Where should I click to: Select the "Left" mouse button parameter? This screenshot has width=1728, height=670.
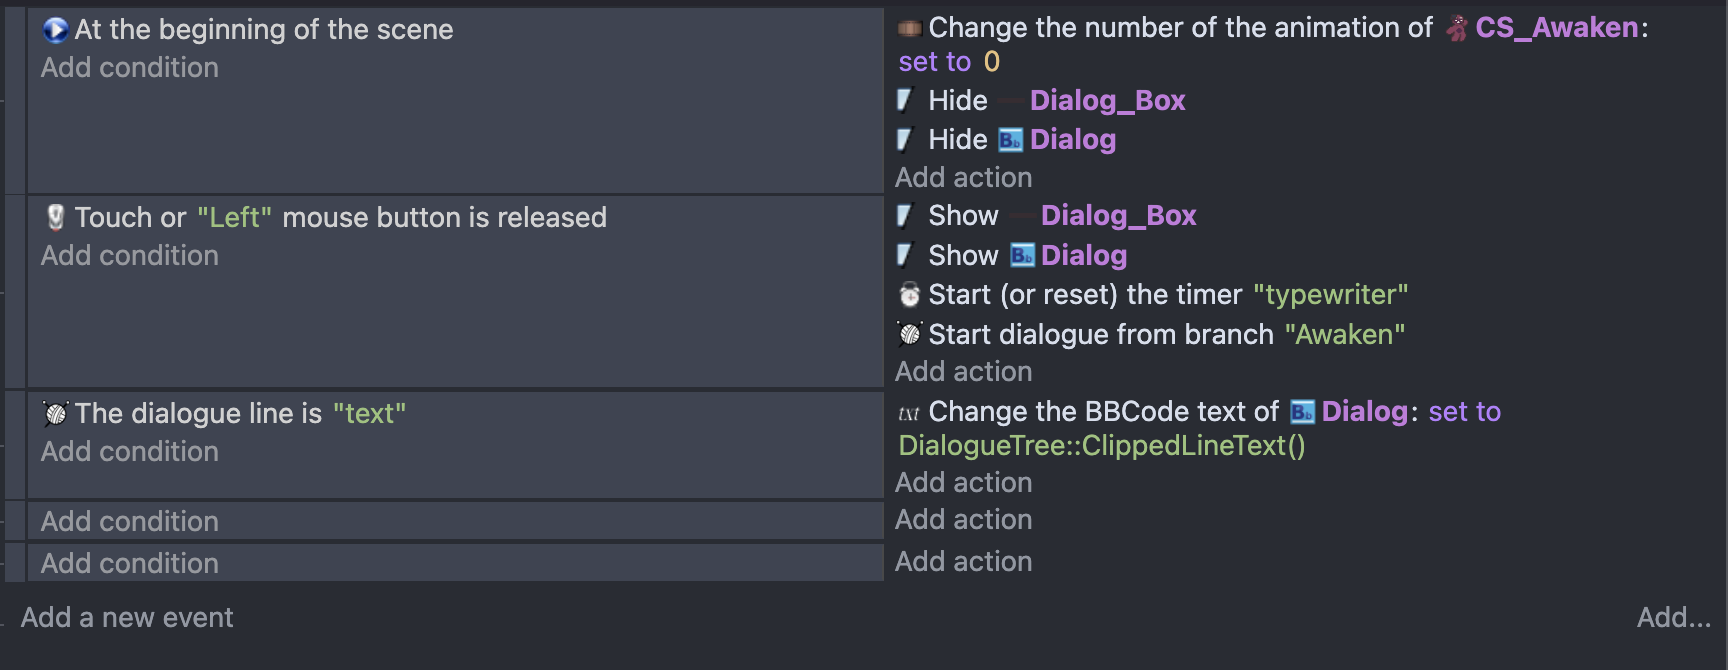234,218
